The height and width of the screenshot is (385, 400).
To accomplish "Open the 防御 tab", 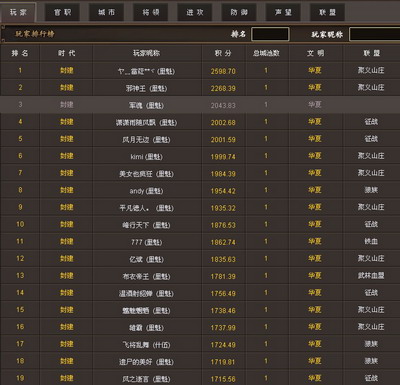I will point(239,12).
